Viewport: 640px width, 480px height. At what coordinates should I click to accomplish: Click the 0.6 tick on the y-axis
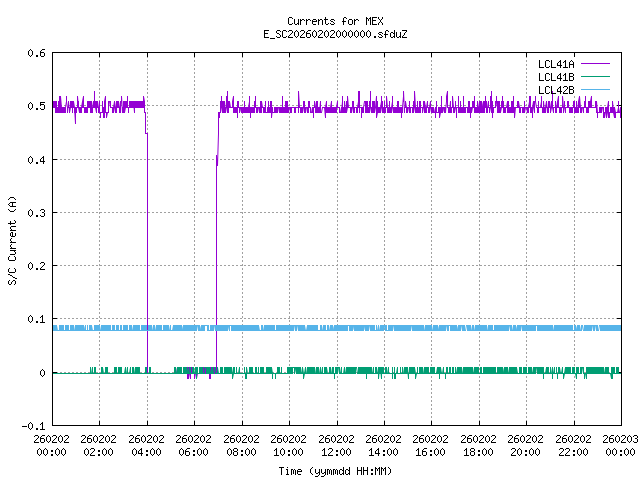35,54
